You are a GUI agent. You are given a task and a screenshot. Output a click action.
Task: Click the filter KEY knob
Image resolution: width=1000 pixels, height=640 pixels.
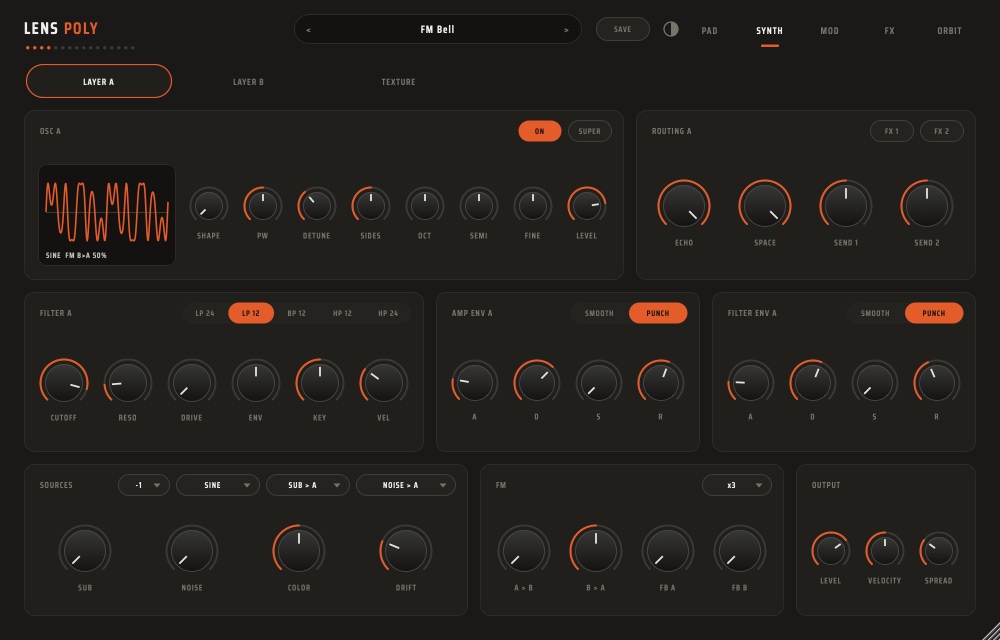pos(320,382)
